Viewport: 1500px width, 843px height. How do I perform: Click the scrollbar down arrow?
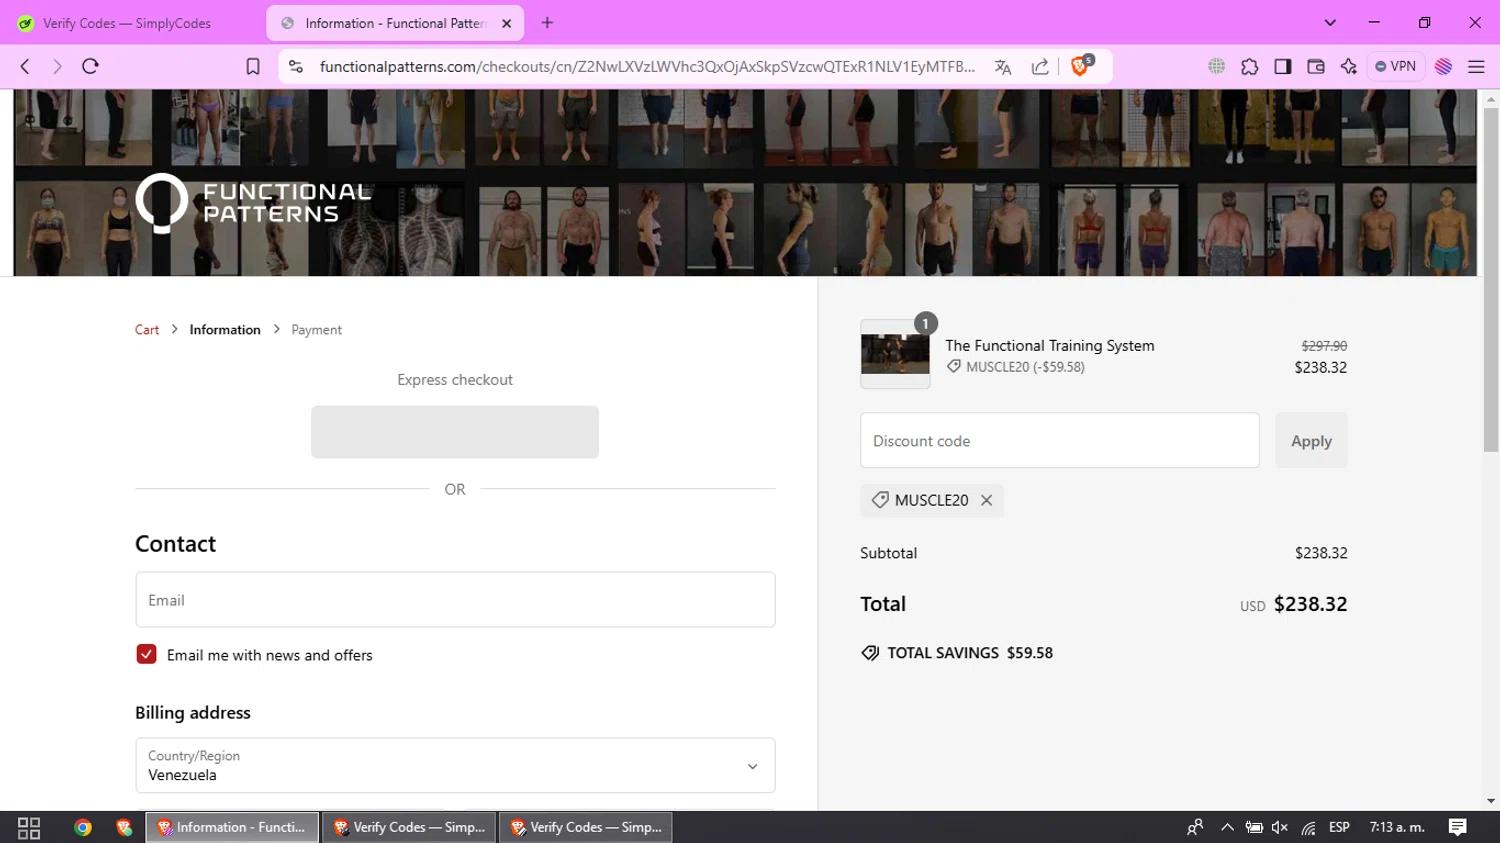tap(1491, 801)
